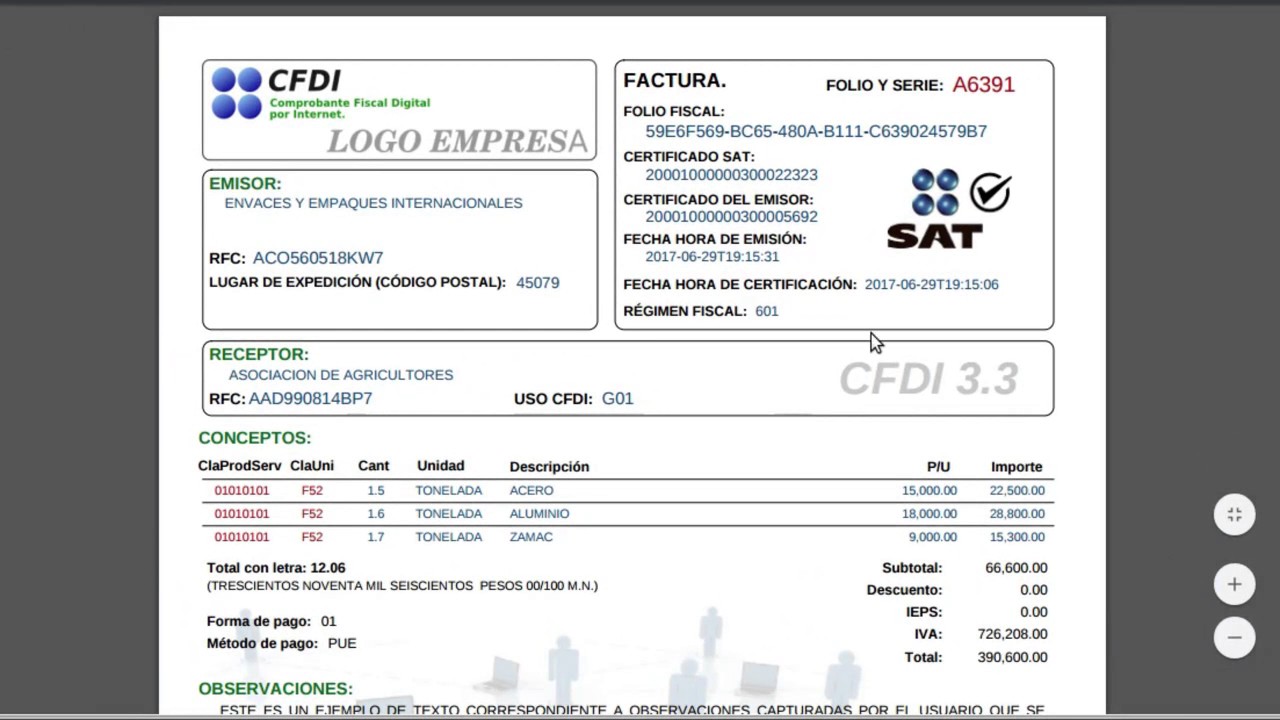Click importe 28,800.00 in ALUMINIO row
The image size is (1280, 720).
1017,514
